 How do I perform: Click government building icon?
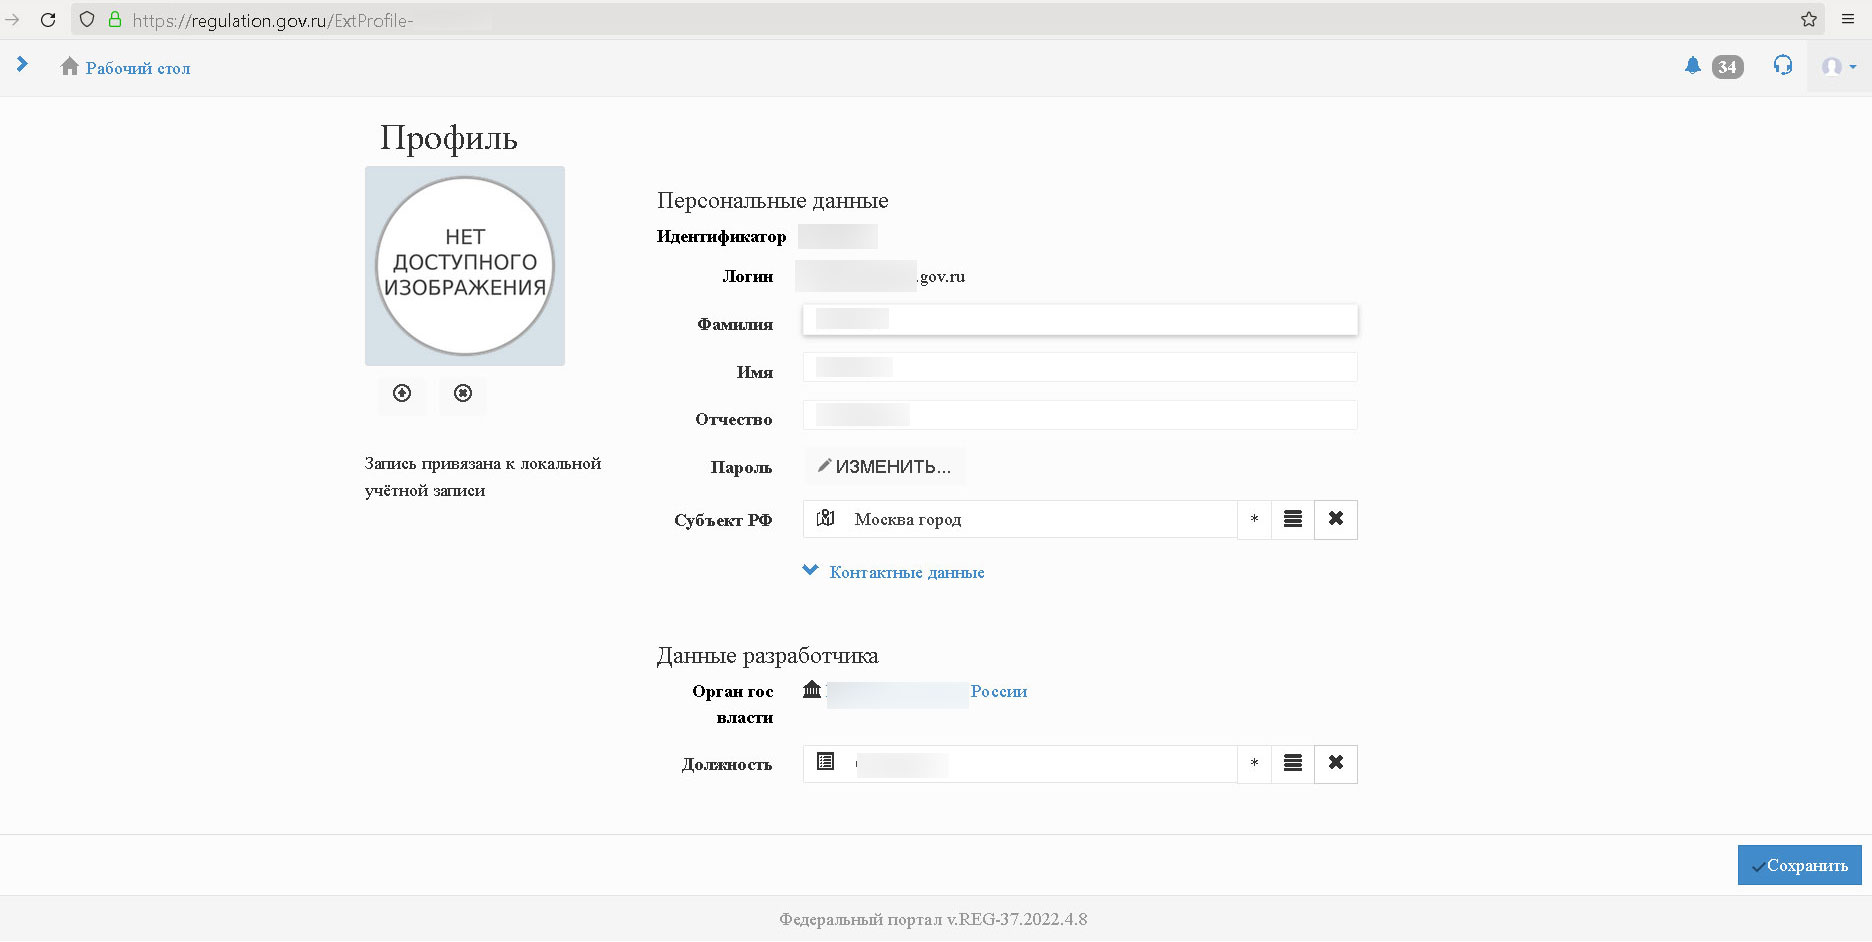point(812,689)
